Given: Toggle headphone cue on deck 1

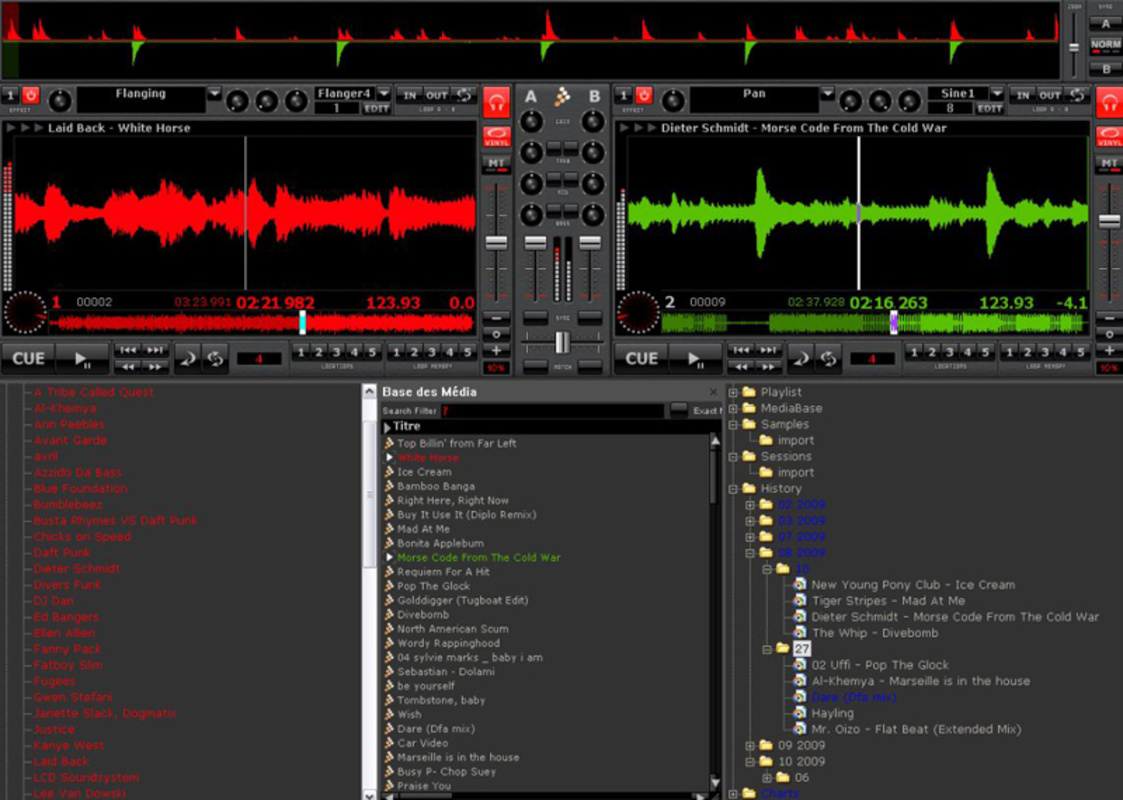Looking at the screenshot, I should click(496, 102).
